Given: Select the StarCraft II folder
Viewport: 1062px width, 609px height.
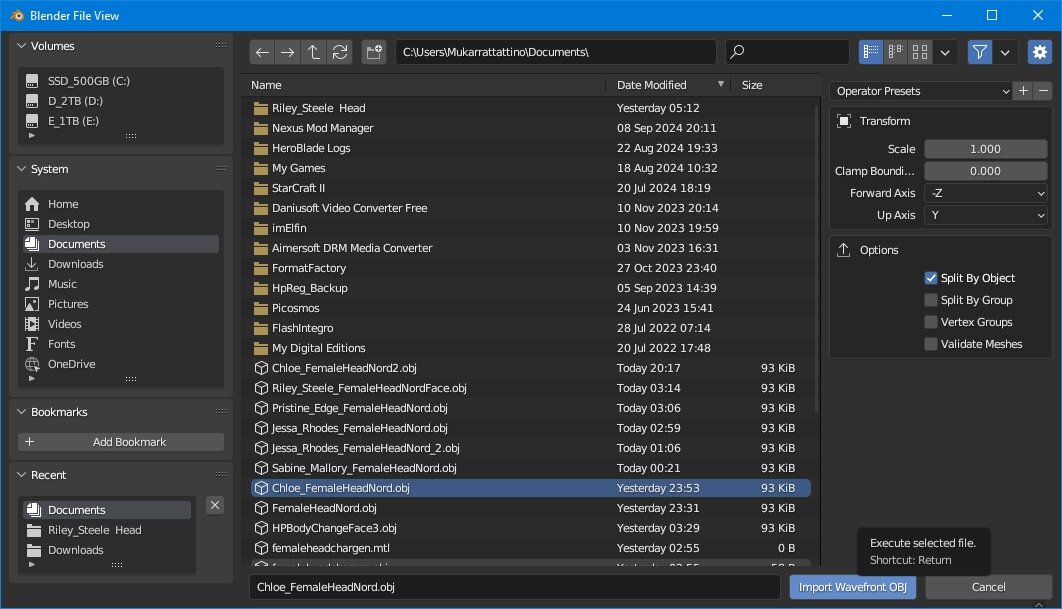Looking at the screenshot, I should [531, 188].
